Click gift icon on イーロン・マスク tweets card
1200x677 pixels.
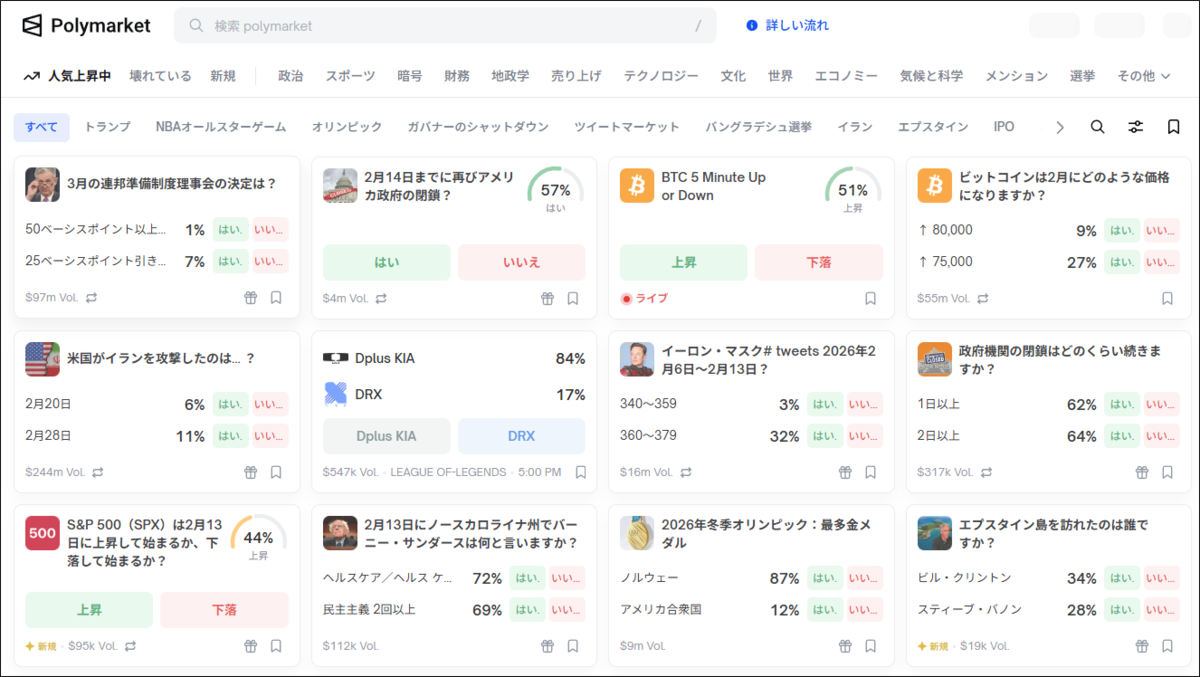pos(845,472)
